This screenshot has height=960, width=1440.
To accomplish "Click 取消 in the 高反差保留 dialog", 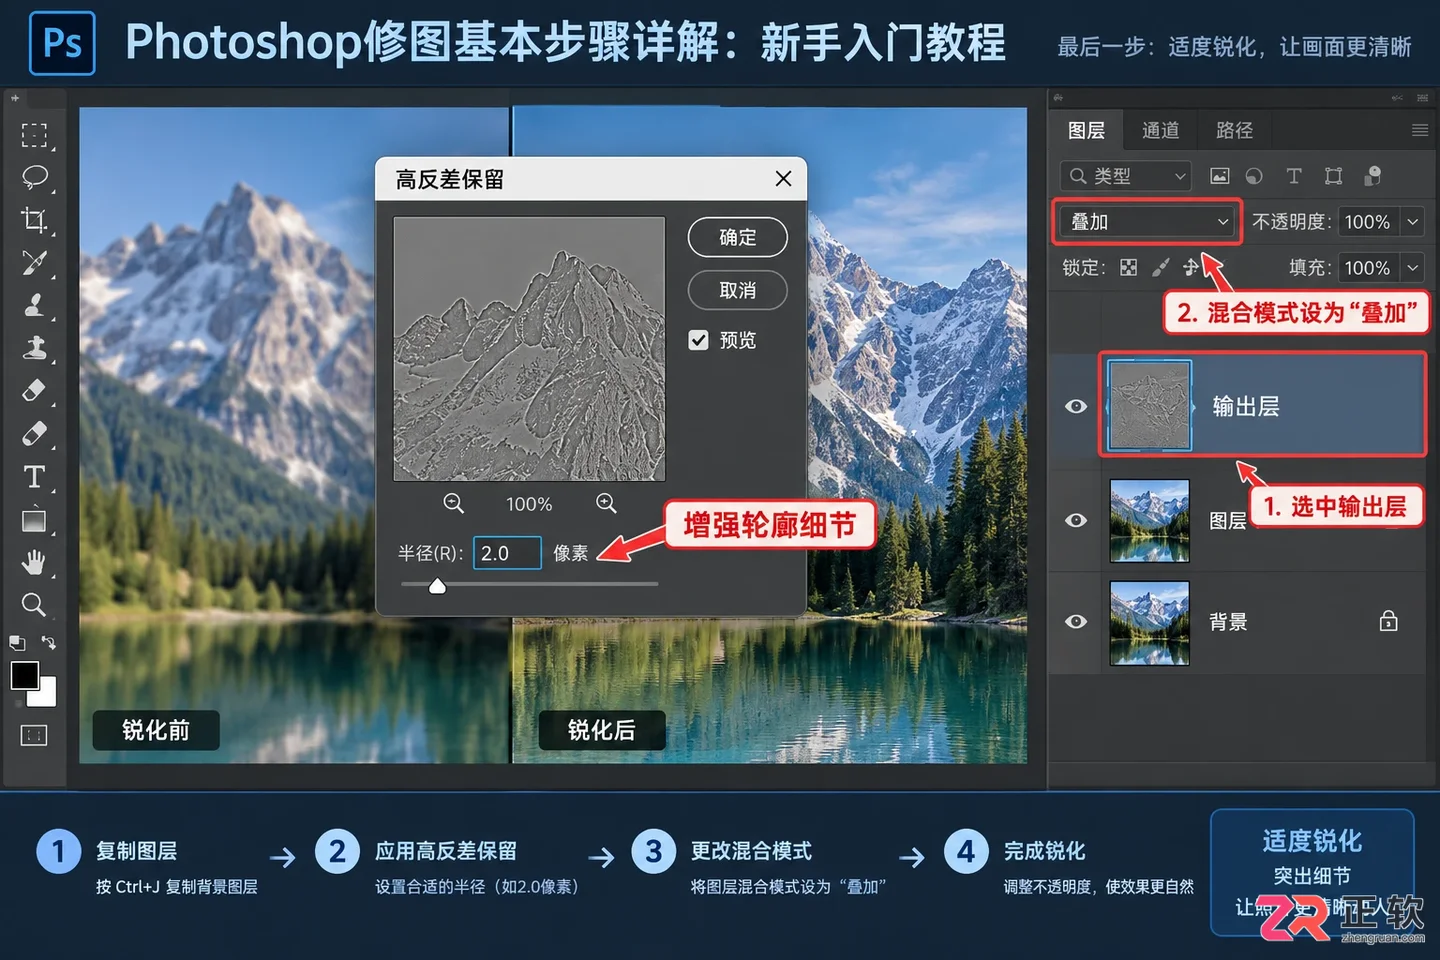I will click(738, 290).
